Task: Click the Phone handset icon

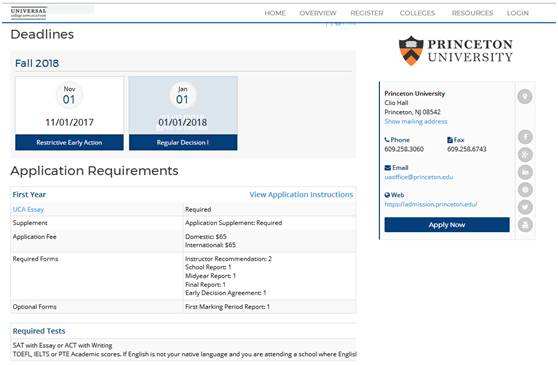Action: pos(387,140)
